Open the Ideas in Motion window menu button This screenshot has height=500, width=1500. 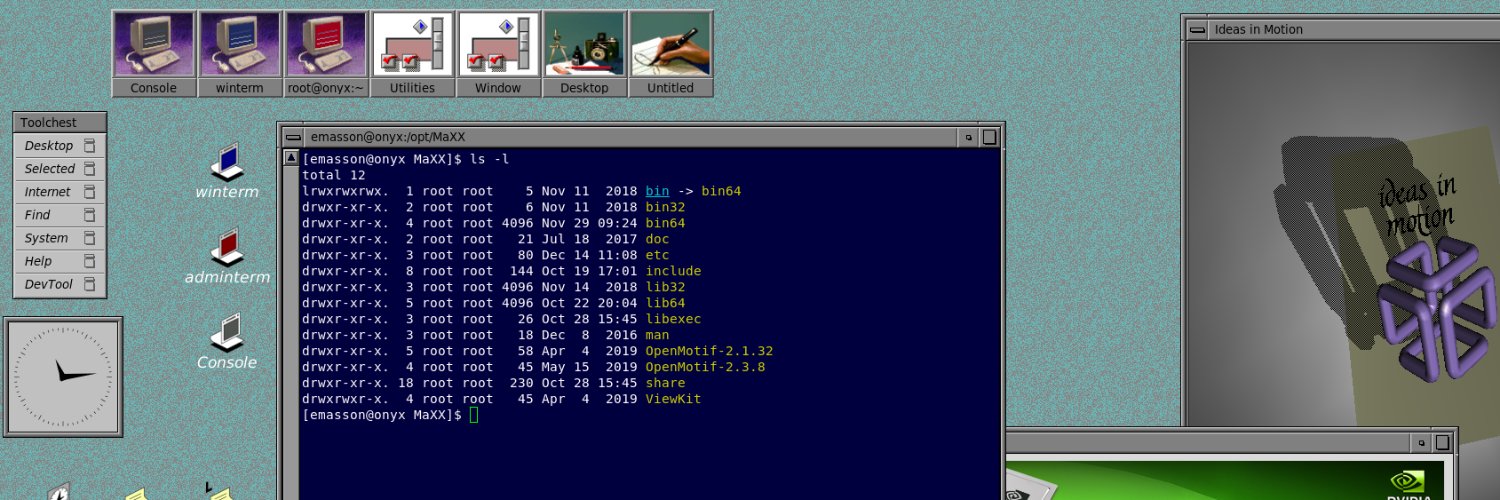coord(1196,29)
